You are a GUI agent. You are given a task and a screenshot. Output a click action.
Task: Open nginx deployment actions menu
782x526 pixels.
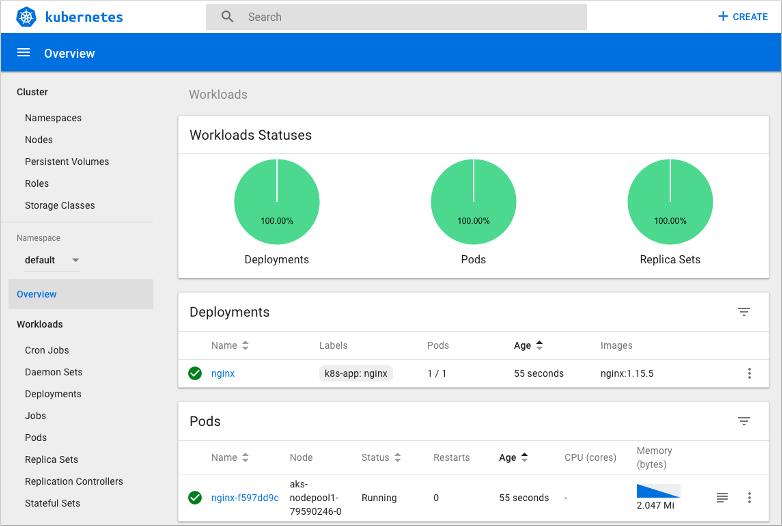point(749,373)
